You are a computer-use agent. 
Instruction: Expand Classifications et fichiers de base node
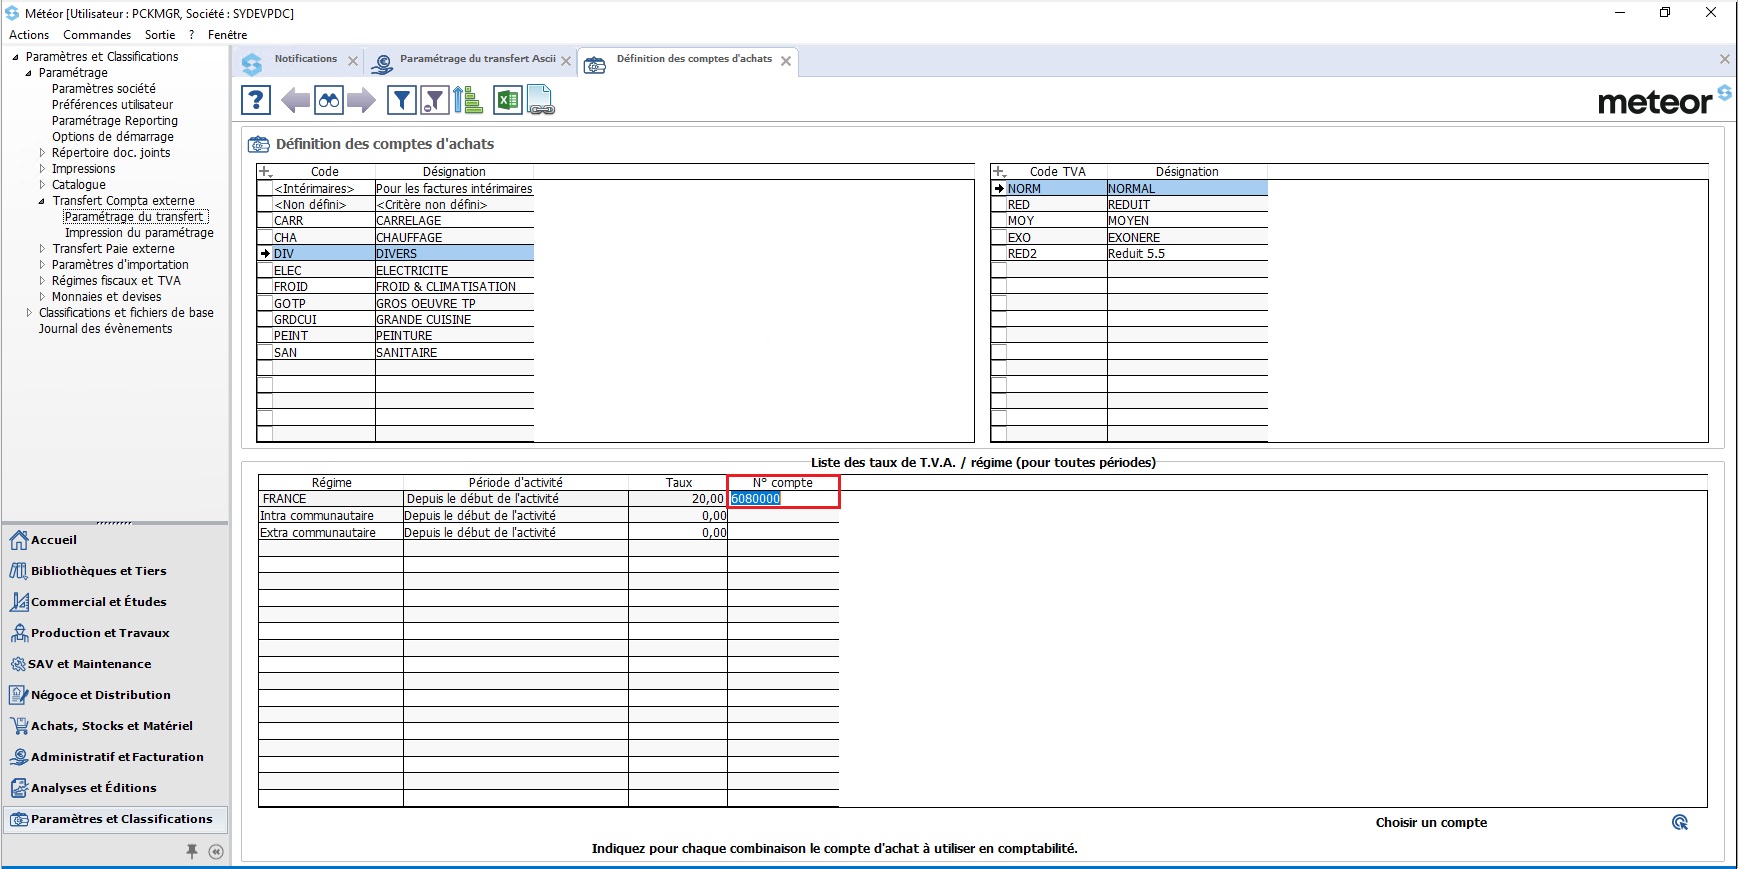[29, 313]
